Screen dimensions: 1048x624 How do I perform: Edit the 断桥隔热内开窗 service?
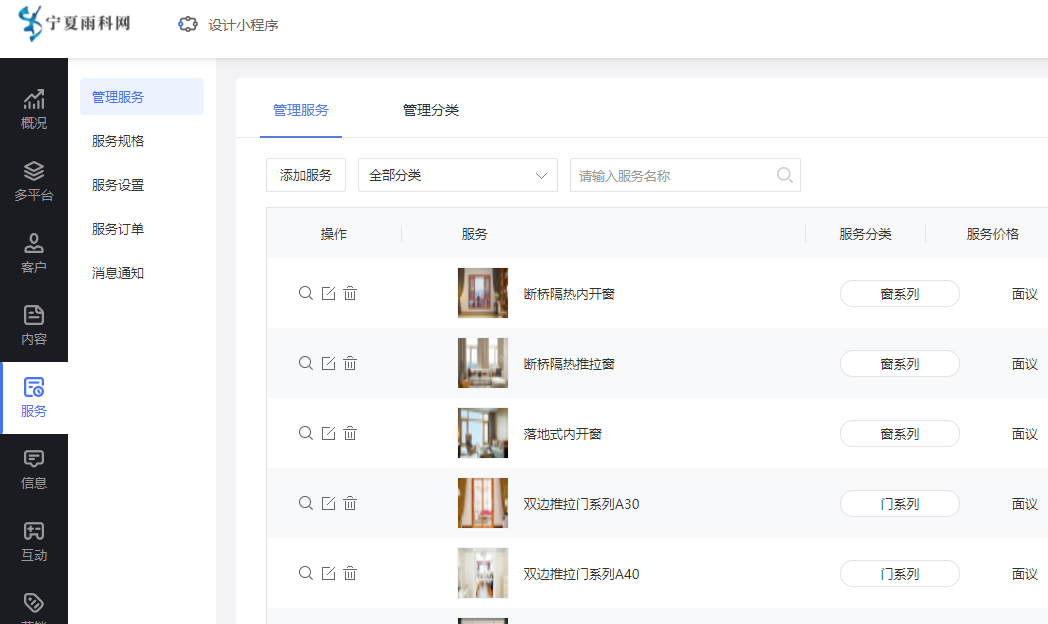328,293
